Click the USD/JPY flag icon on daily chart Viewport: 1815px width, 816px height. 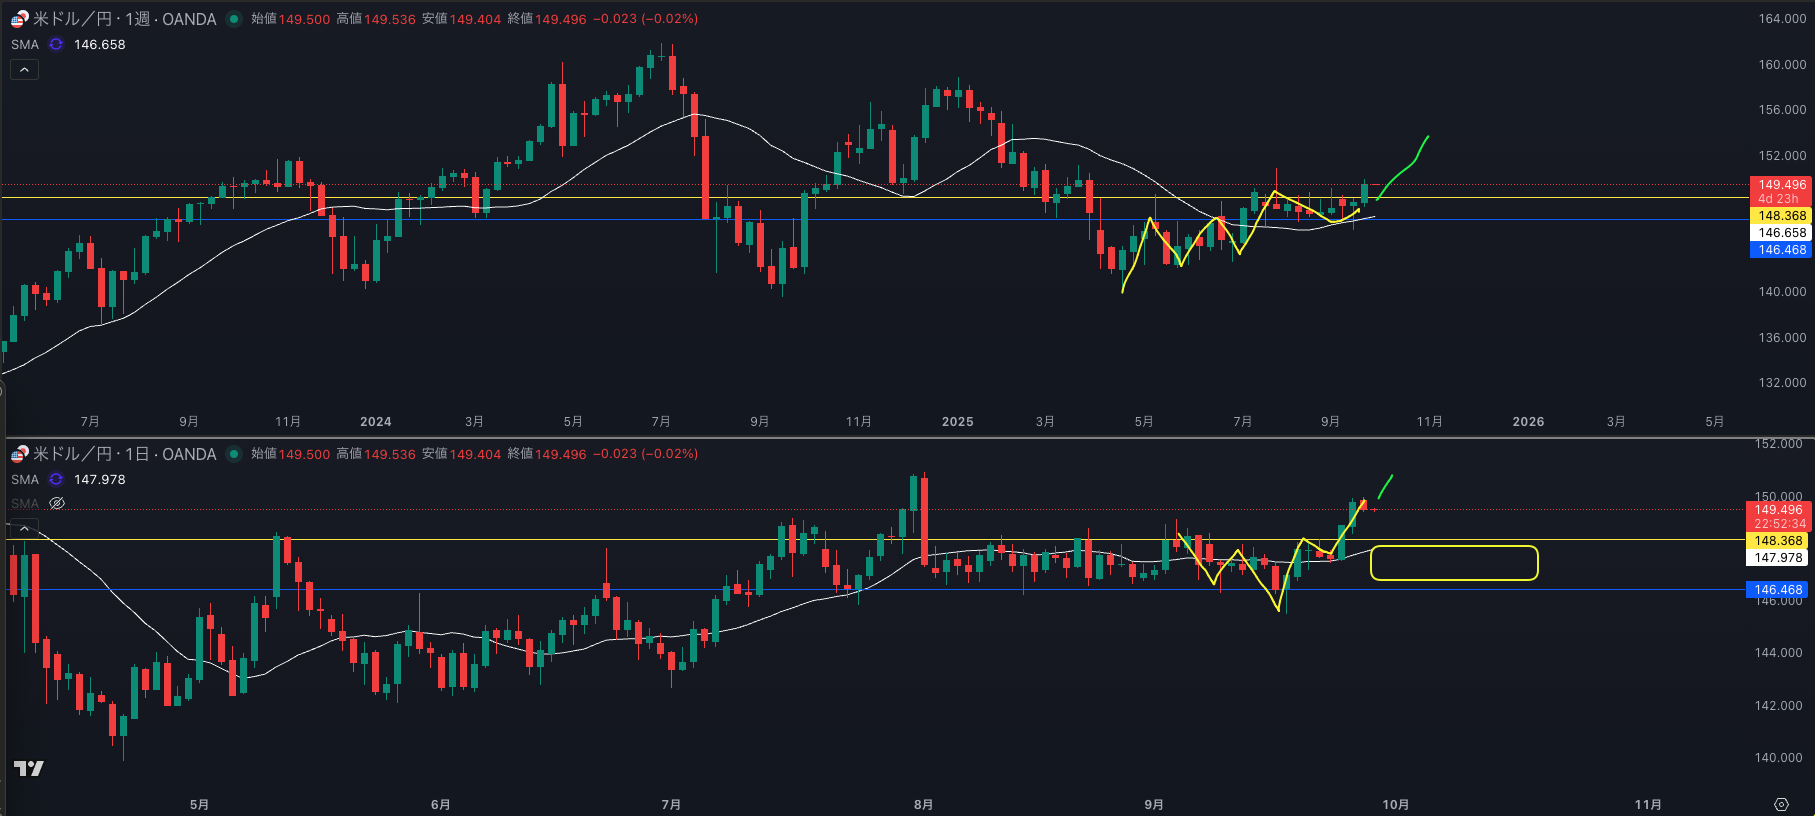point(20,454)
